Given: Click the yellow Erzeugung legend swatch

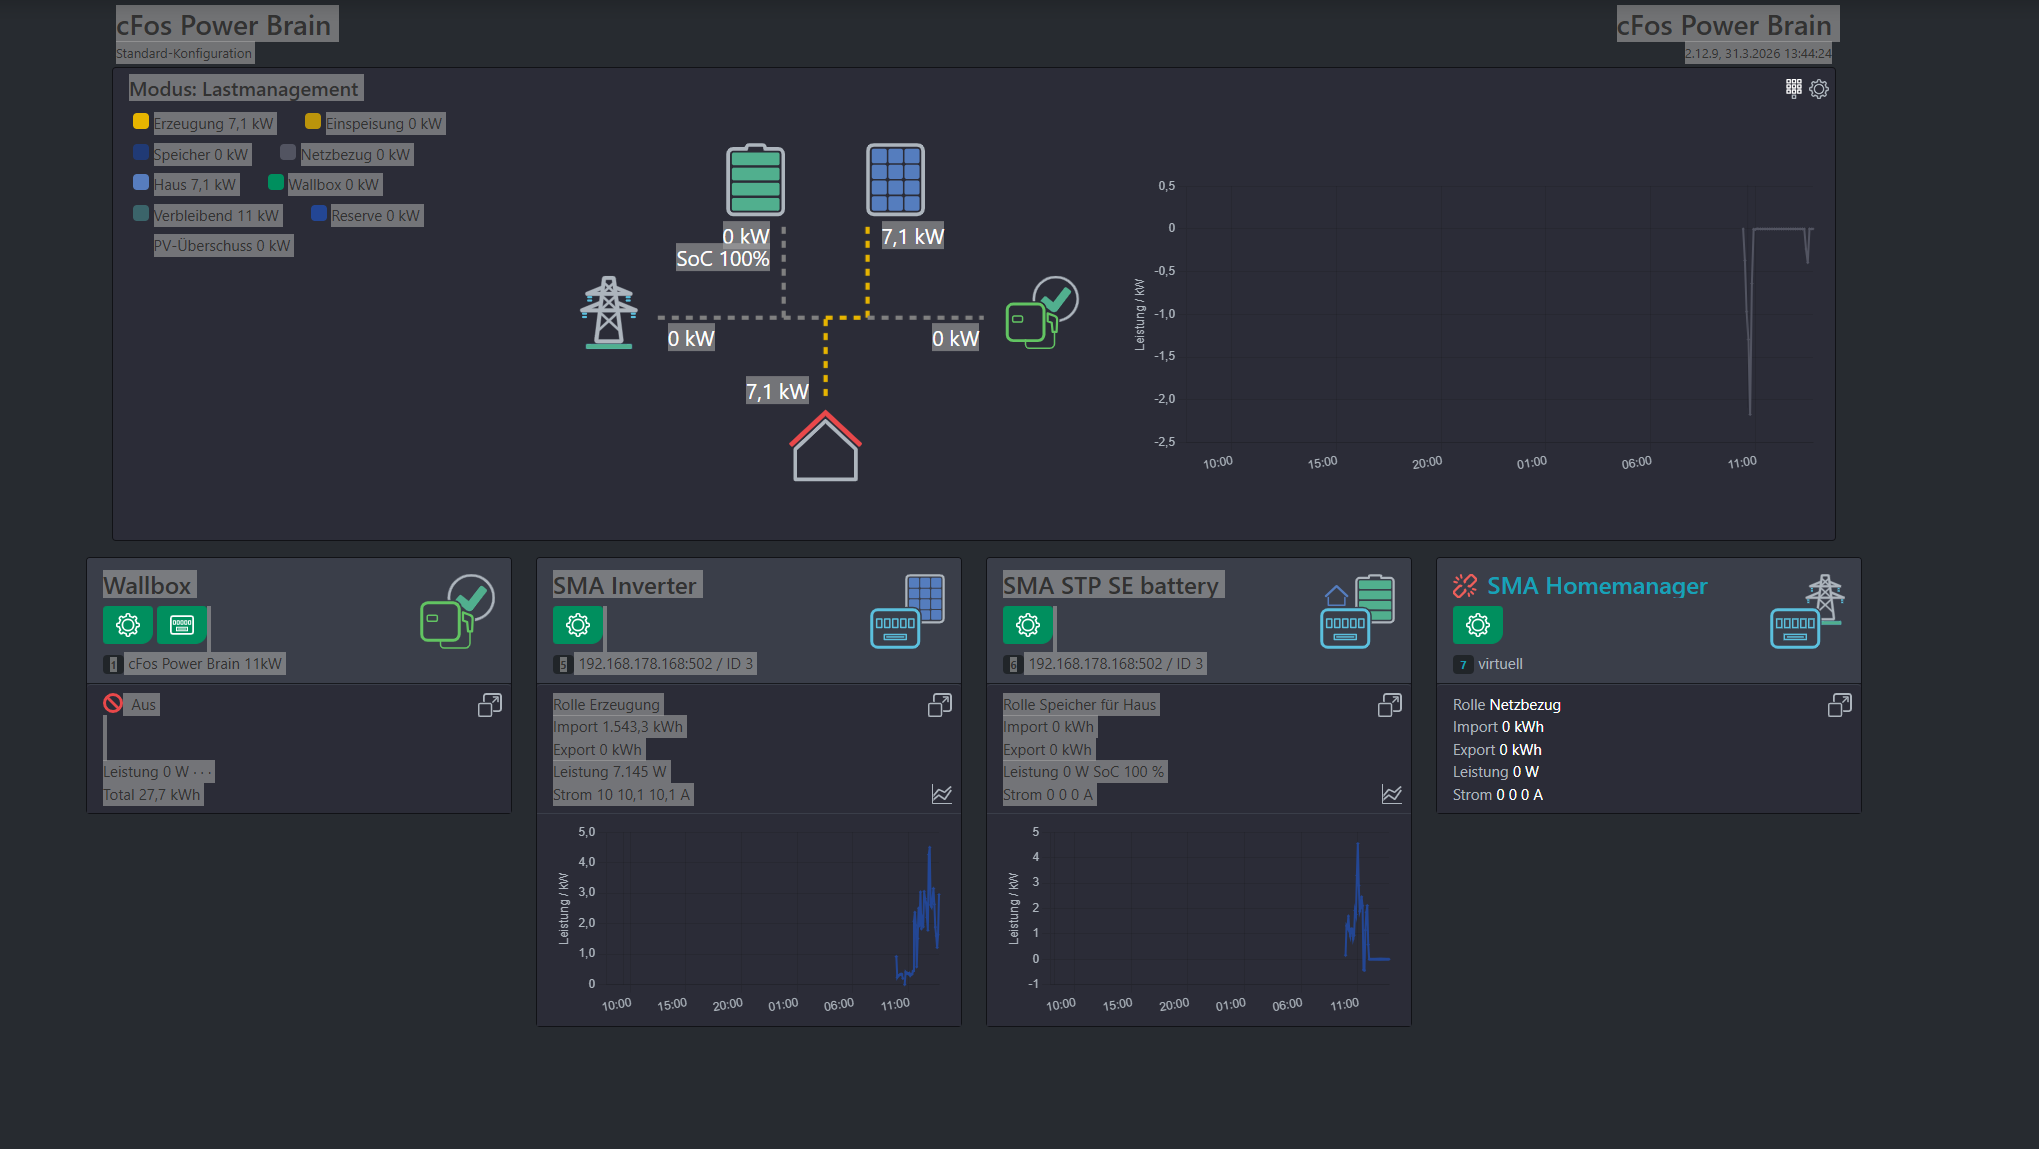Looking at the screenshot, I should coord(141,122).
